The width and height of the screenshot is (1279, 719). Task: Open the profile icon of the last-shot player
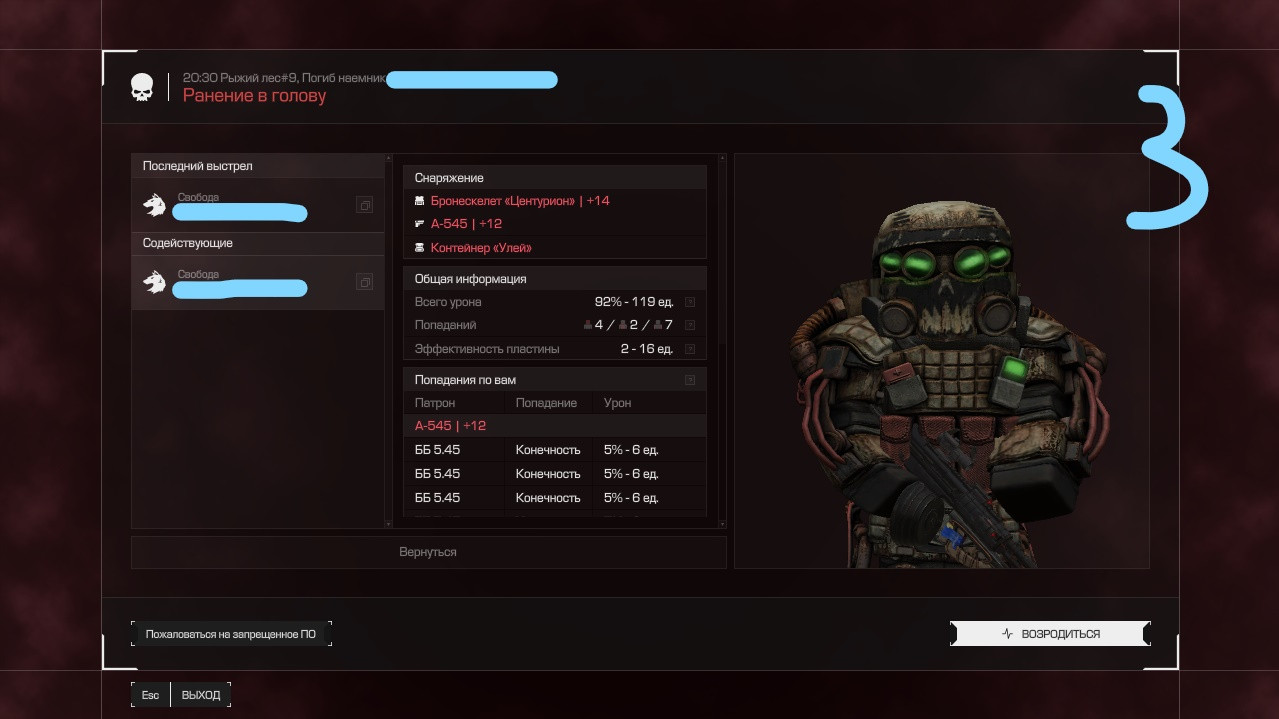[x=365, y=205]
